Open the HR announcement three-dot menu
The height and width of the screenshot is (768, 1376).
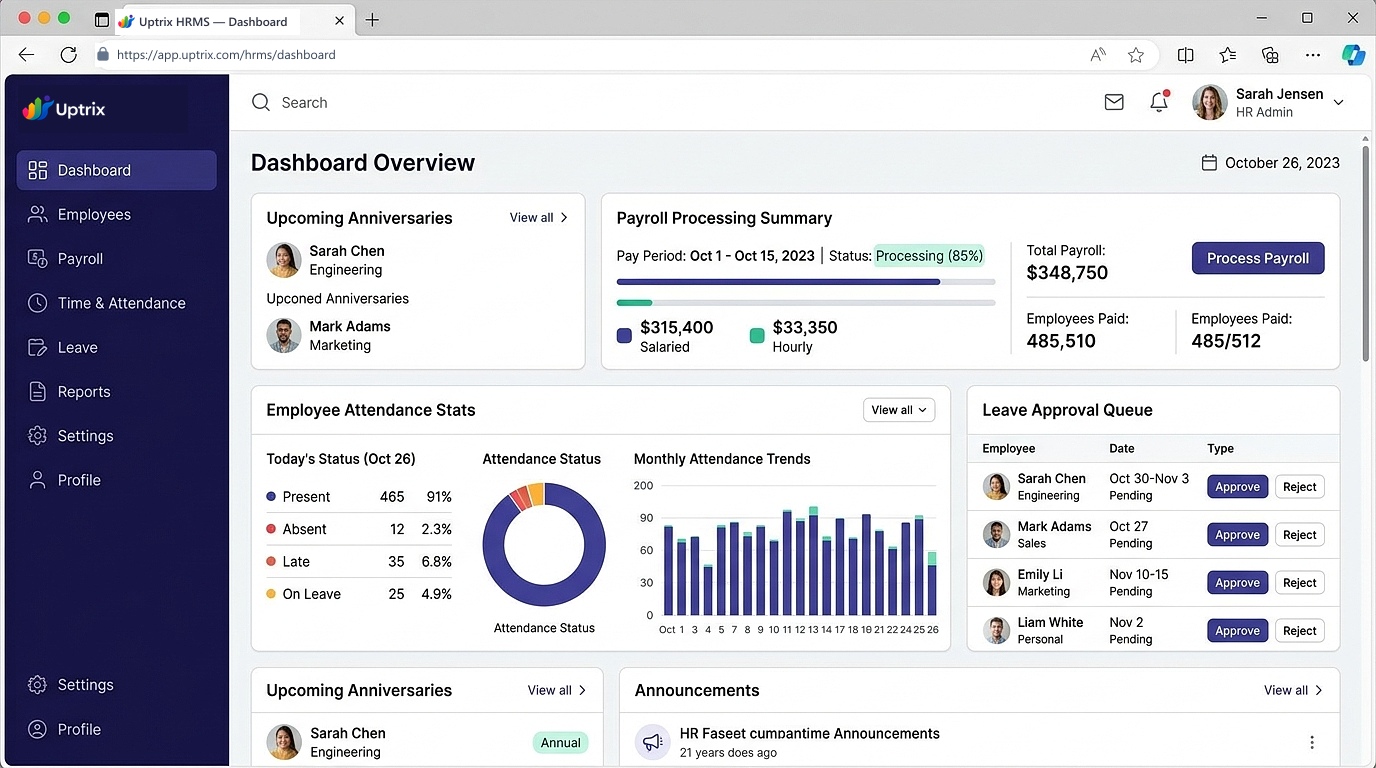[1312, 742]
